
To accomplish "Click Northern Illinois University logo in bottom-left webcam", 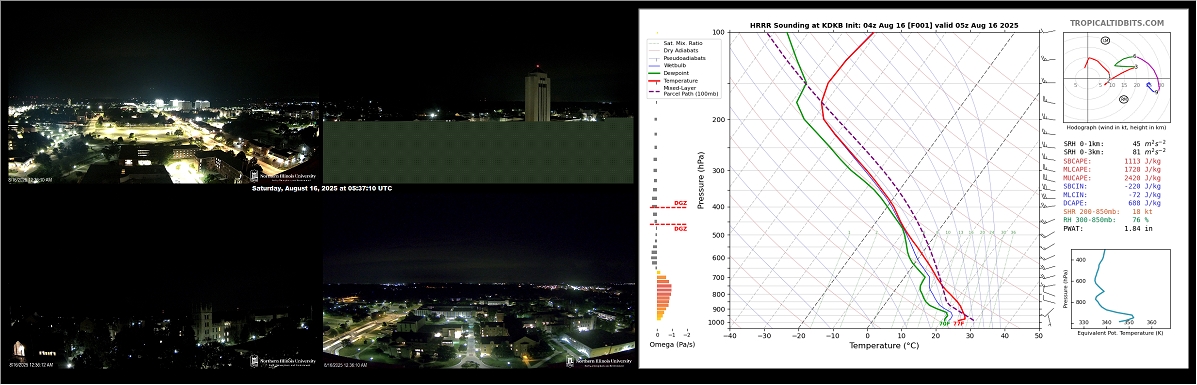I will [x=283, y=361].
